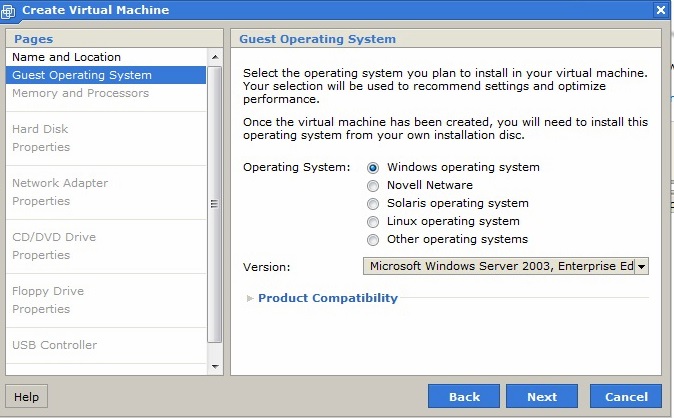The width and height of the screenshot is (674, 418).
Task: Cancel the virtual machine creation
Action: coord(626,396)
